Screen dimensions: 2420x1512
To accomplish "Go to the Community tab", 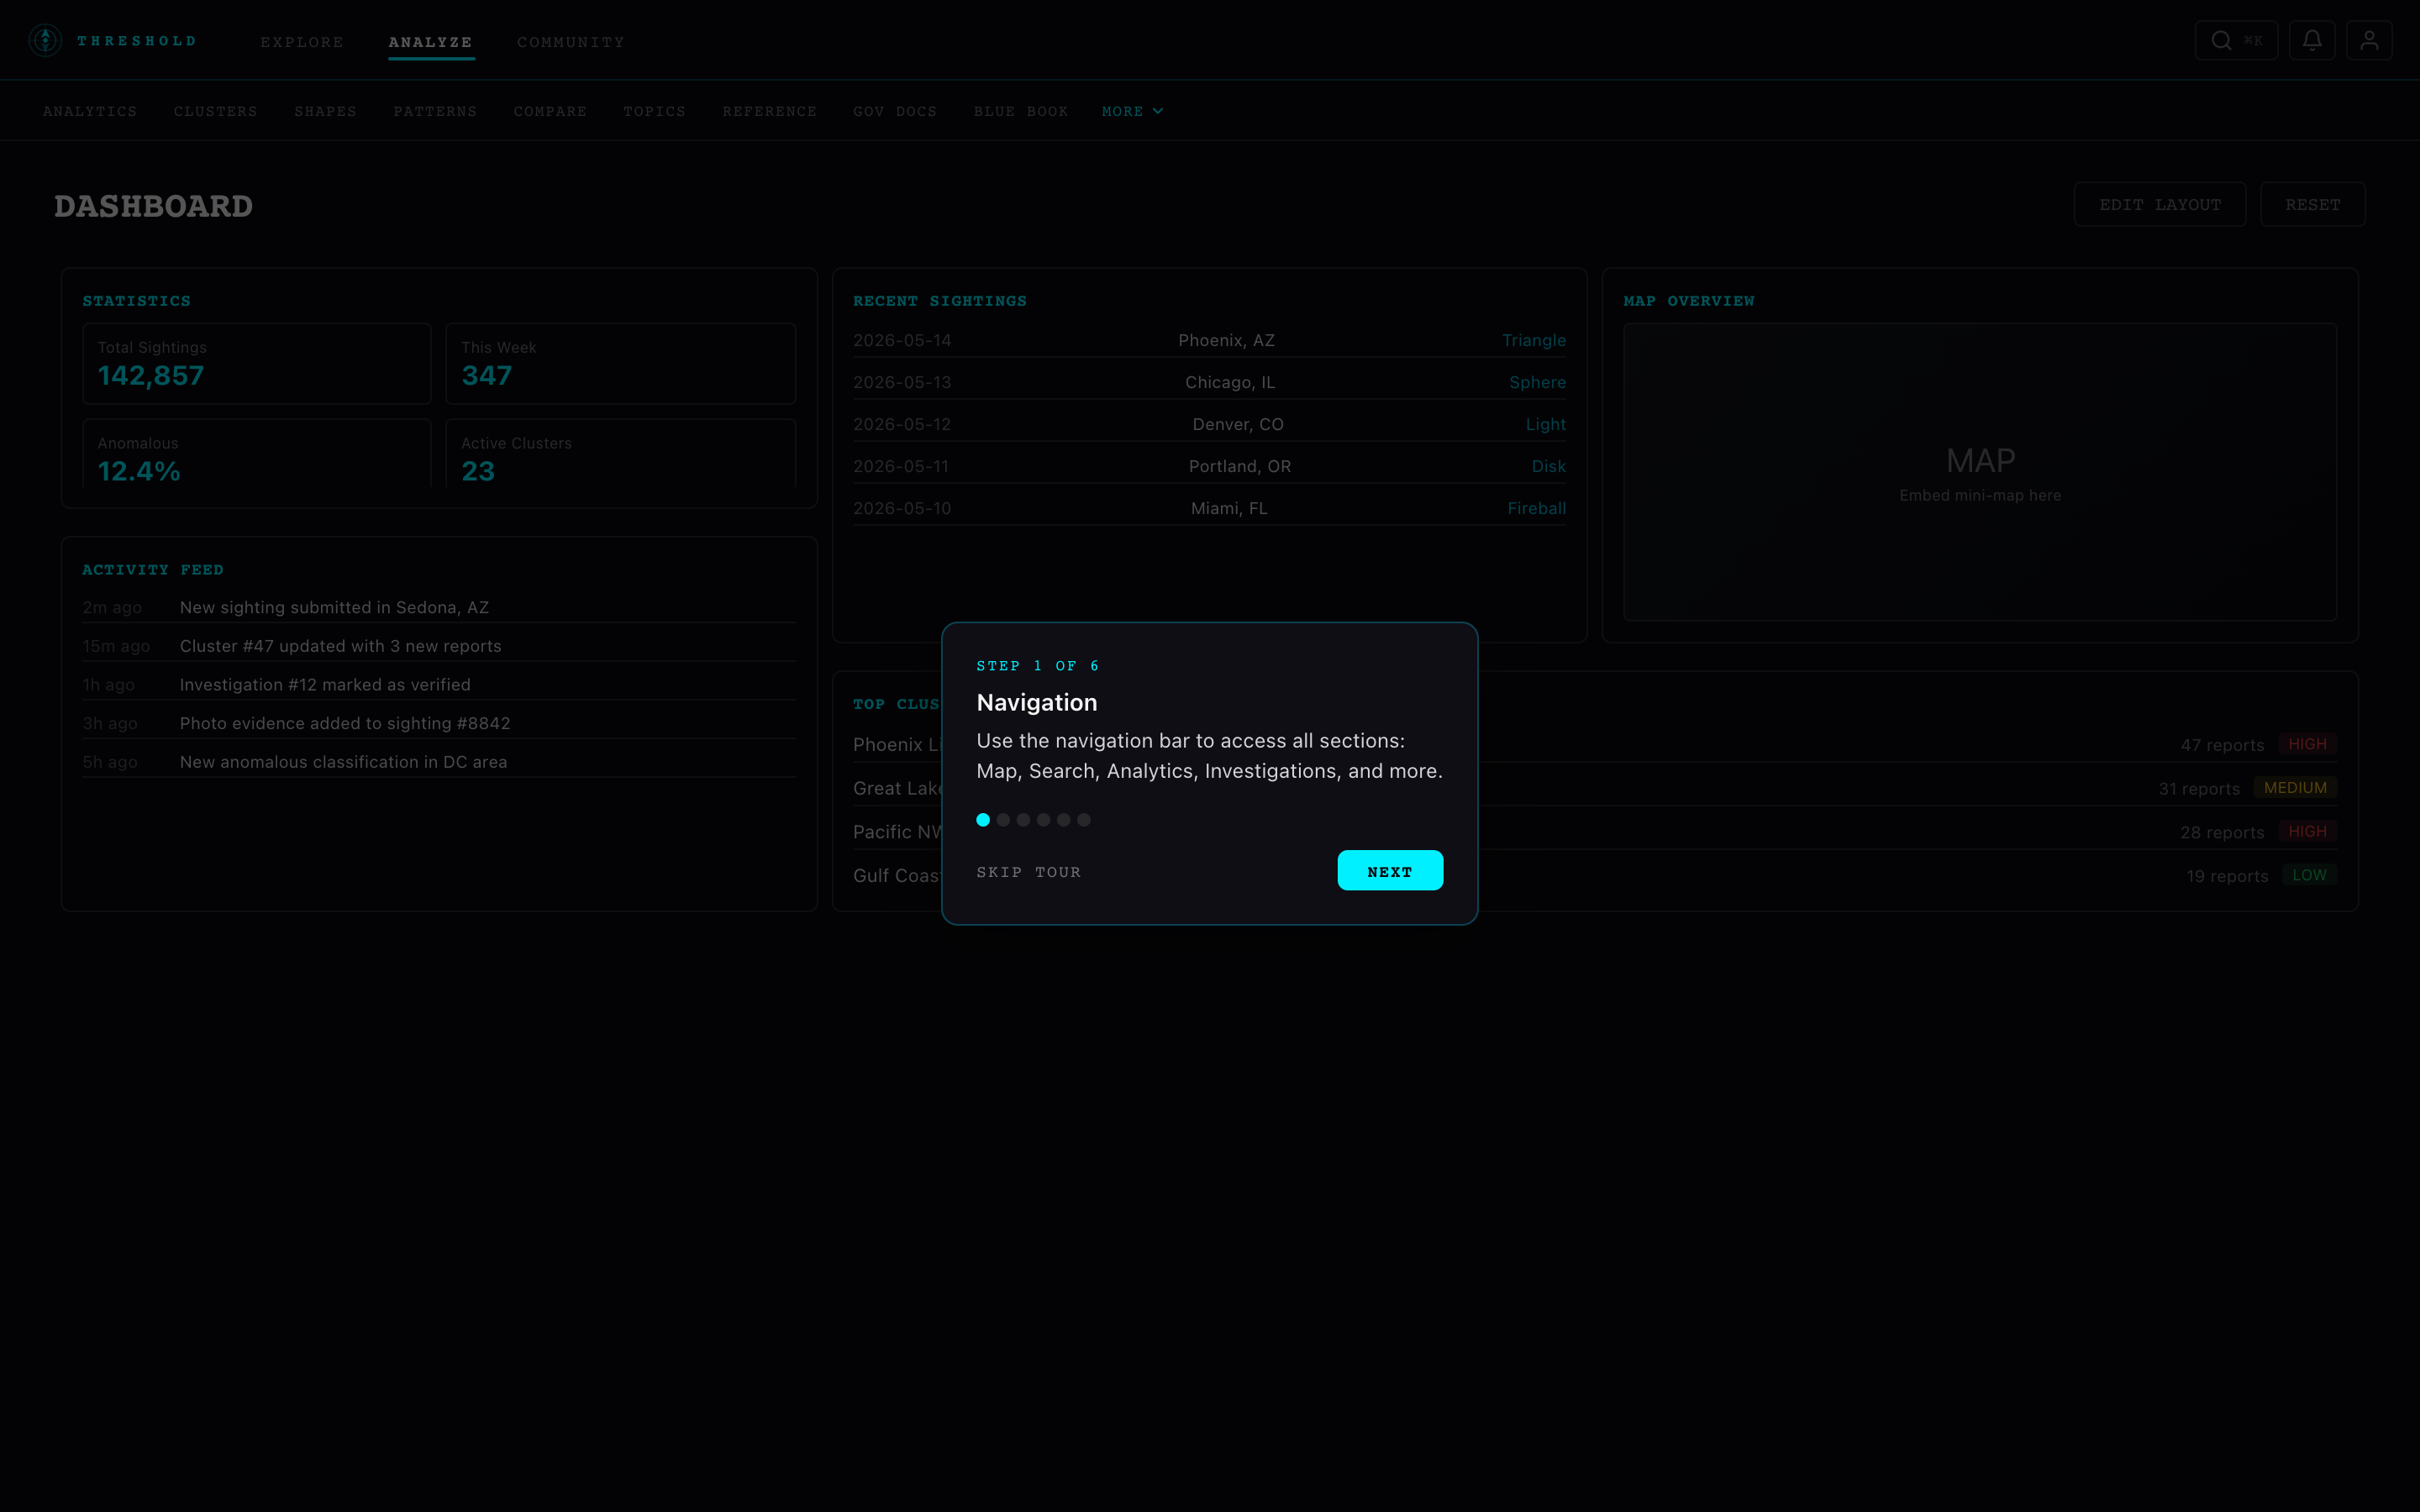I will (571, 42).
